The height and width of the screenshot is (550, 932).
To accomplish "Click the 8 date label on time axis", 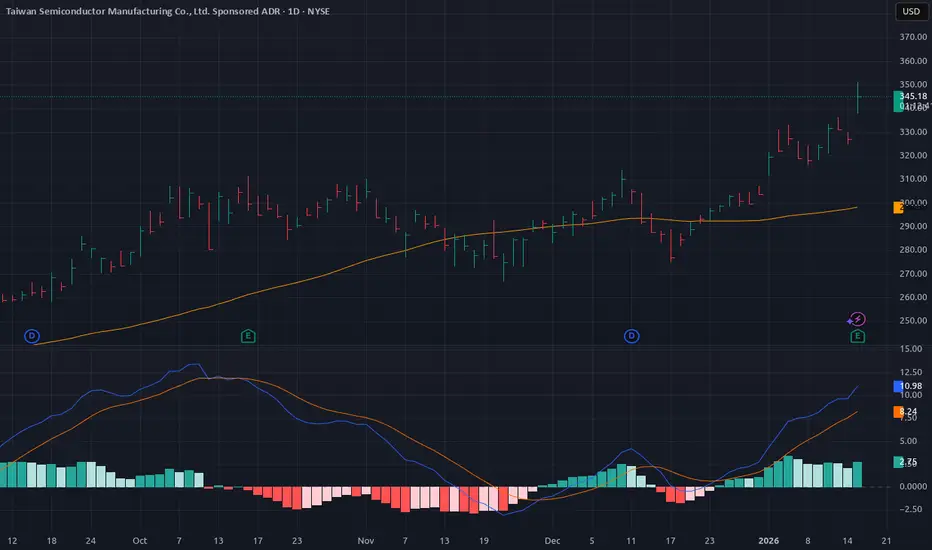I will point(807,540).
